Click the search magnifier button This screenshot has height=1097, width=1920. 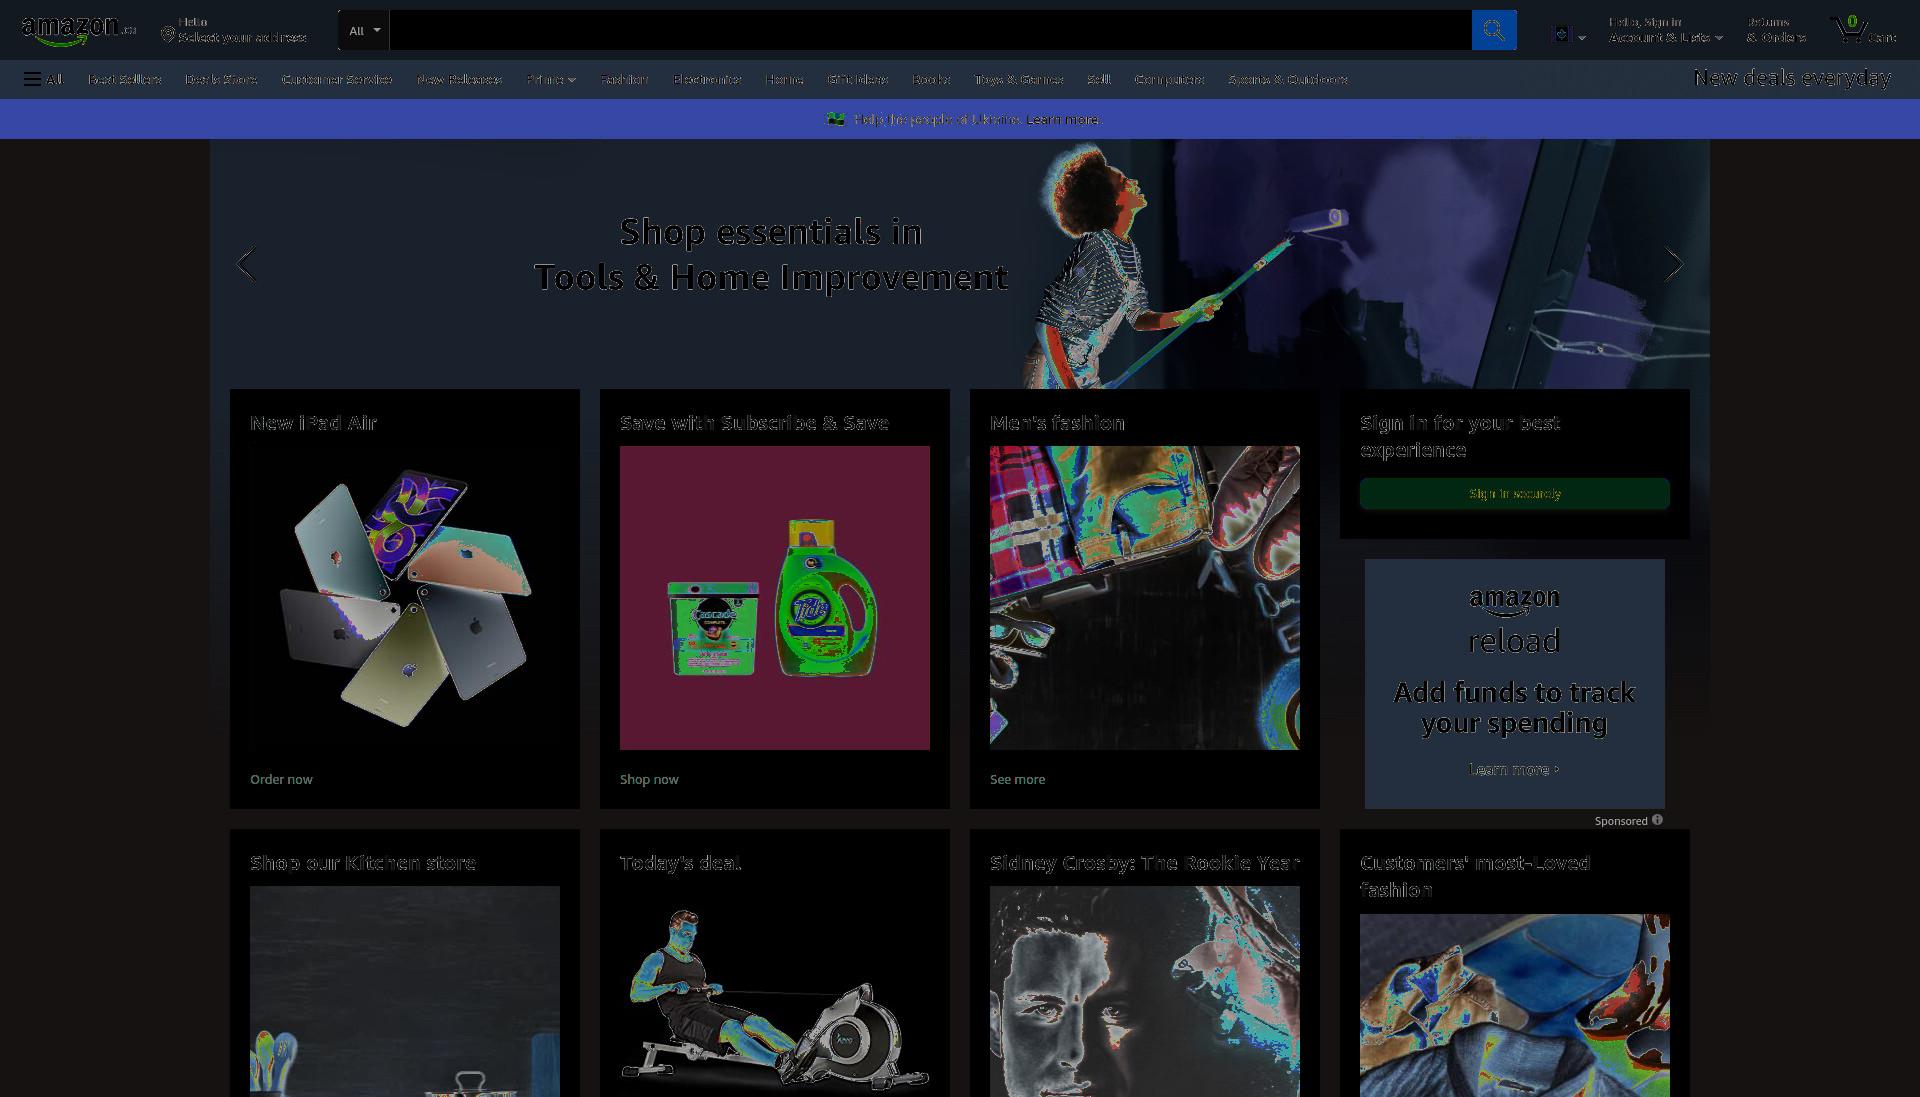pos(1494,30)
